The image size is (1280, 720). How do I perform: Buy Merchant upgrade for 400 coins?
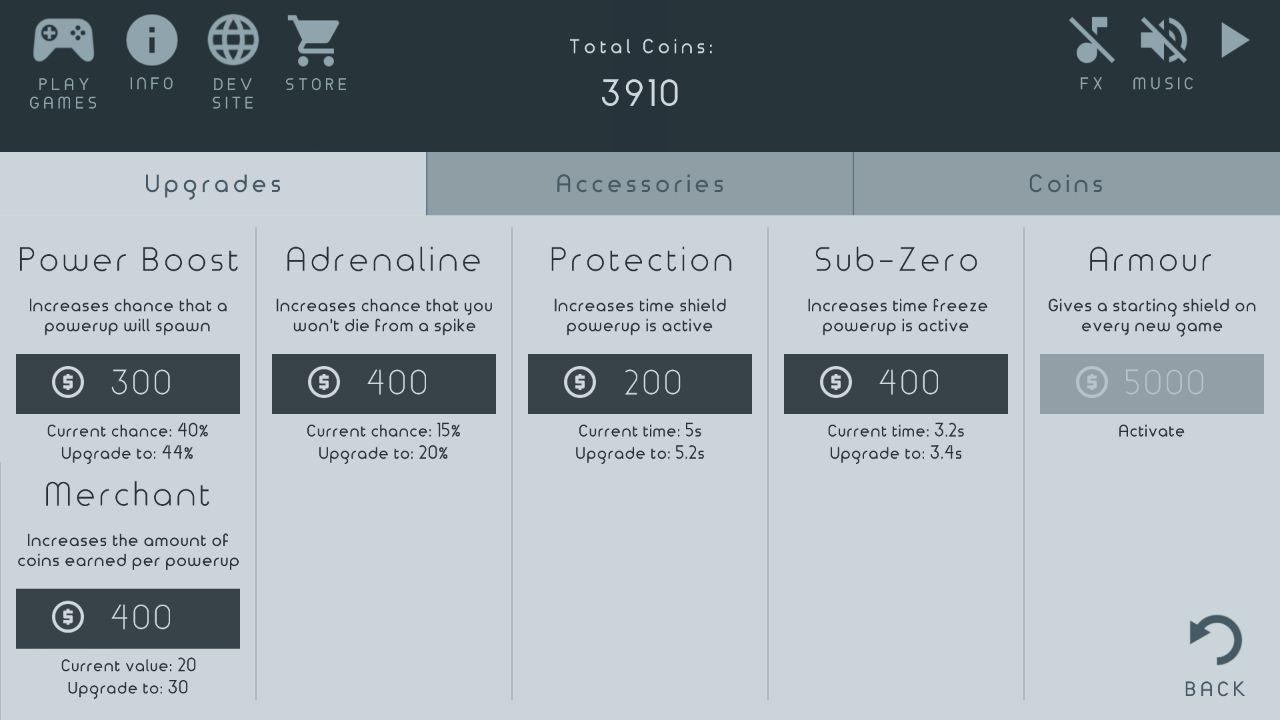click(x=128, y=618)
